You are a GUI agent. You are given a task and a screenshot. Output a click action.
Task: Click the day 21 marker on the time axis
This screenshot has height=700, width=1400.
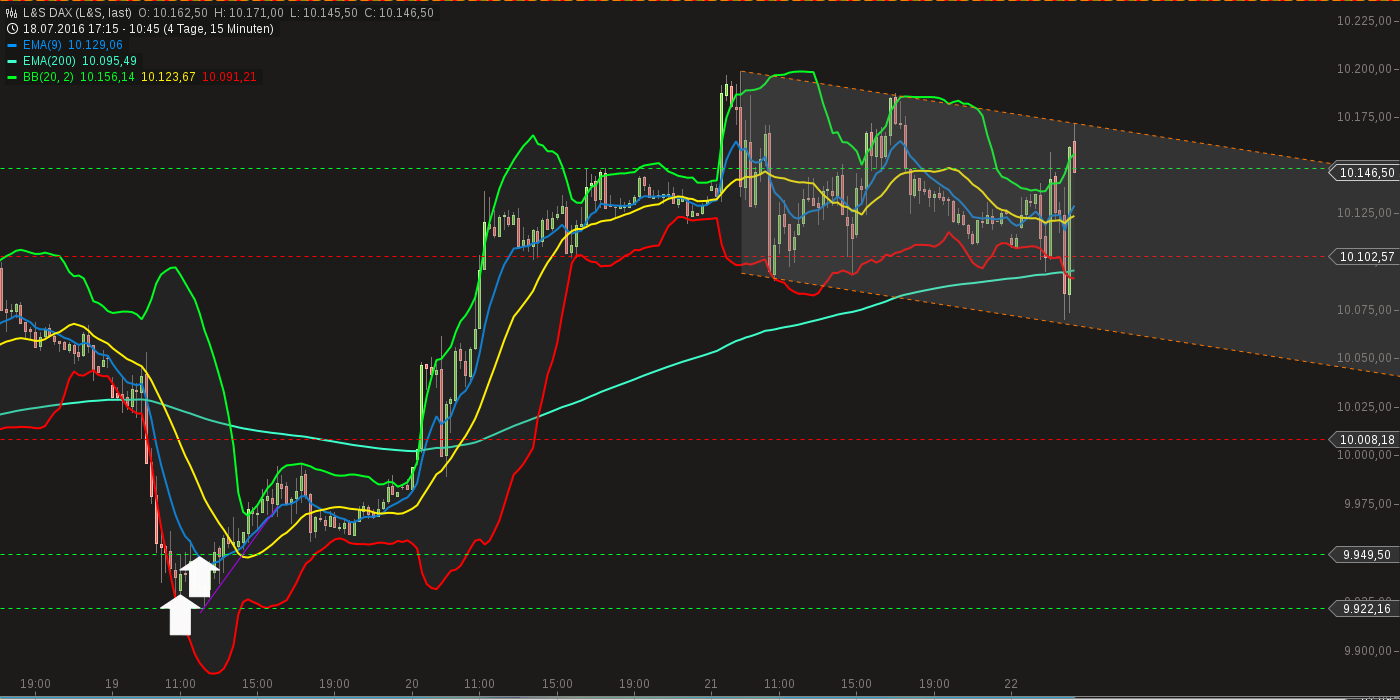click(711, 685)
